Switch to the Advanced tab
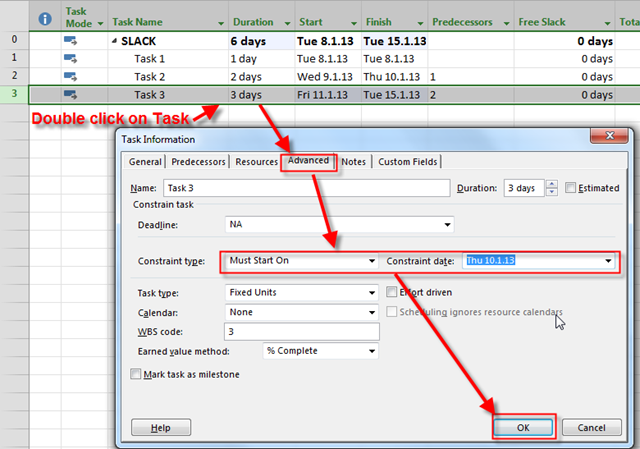 coord(308,161)
